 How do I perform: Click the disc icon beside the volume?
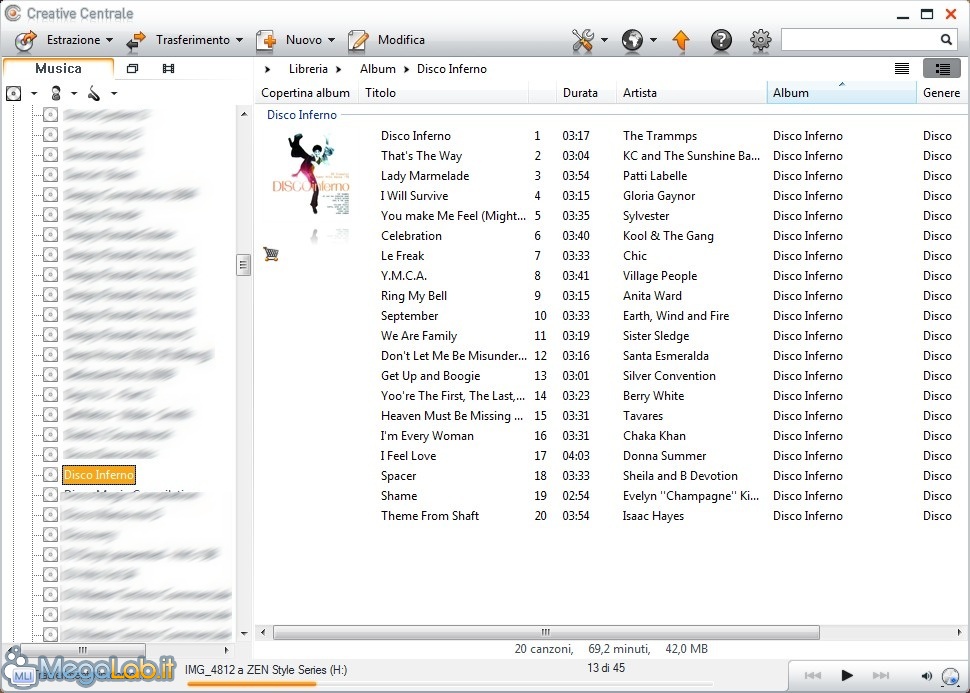[x=948, y=676]
